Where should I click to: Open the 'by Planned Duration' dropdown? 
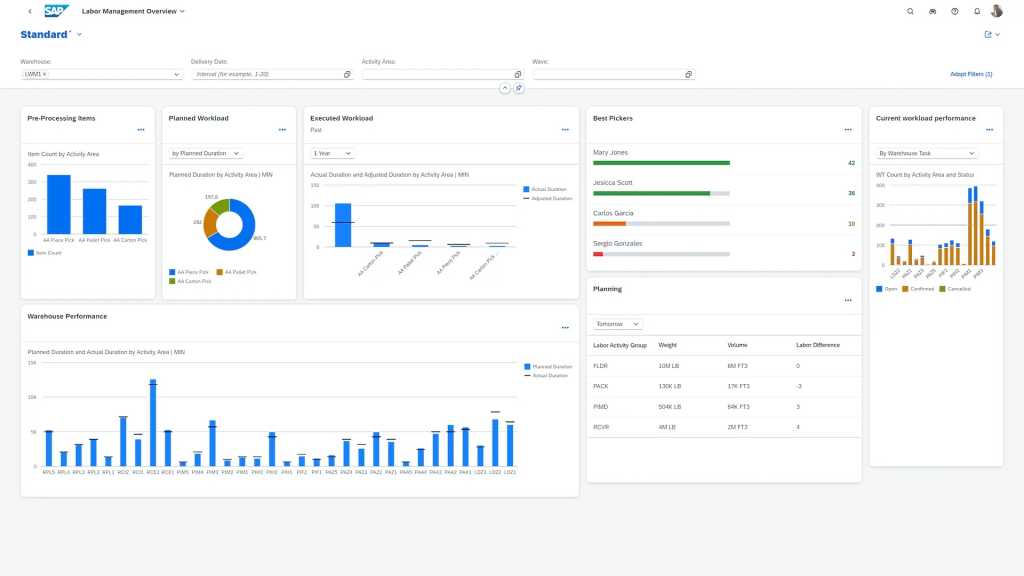[x=206, y=153]
